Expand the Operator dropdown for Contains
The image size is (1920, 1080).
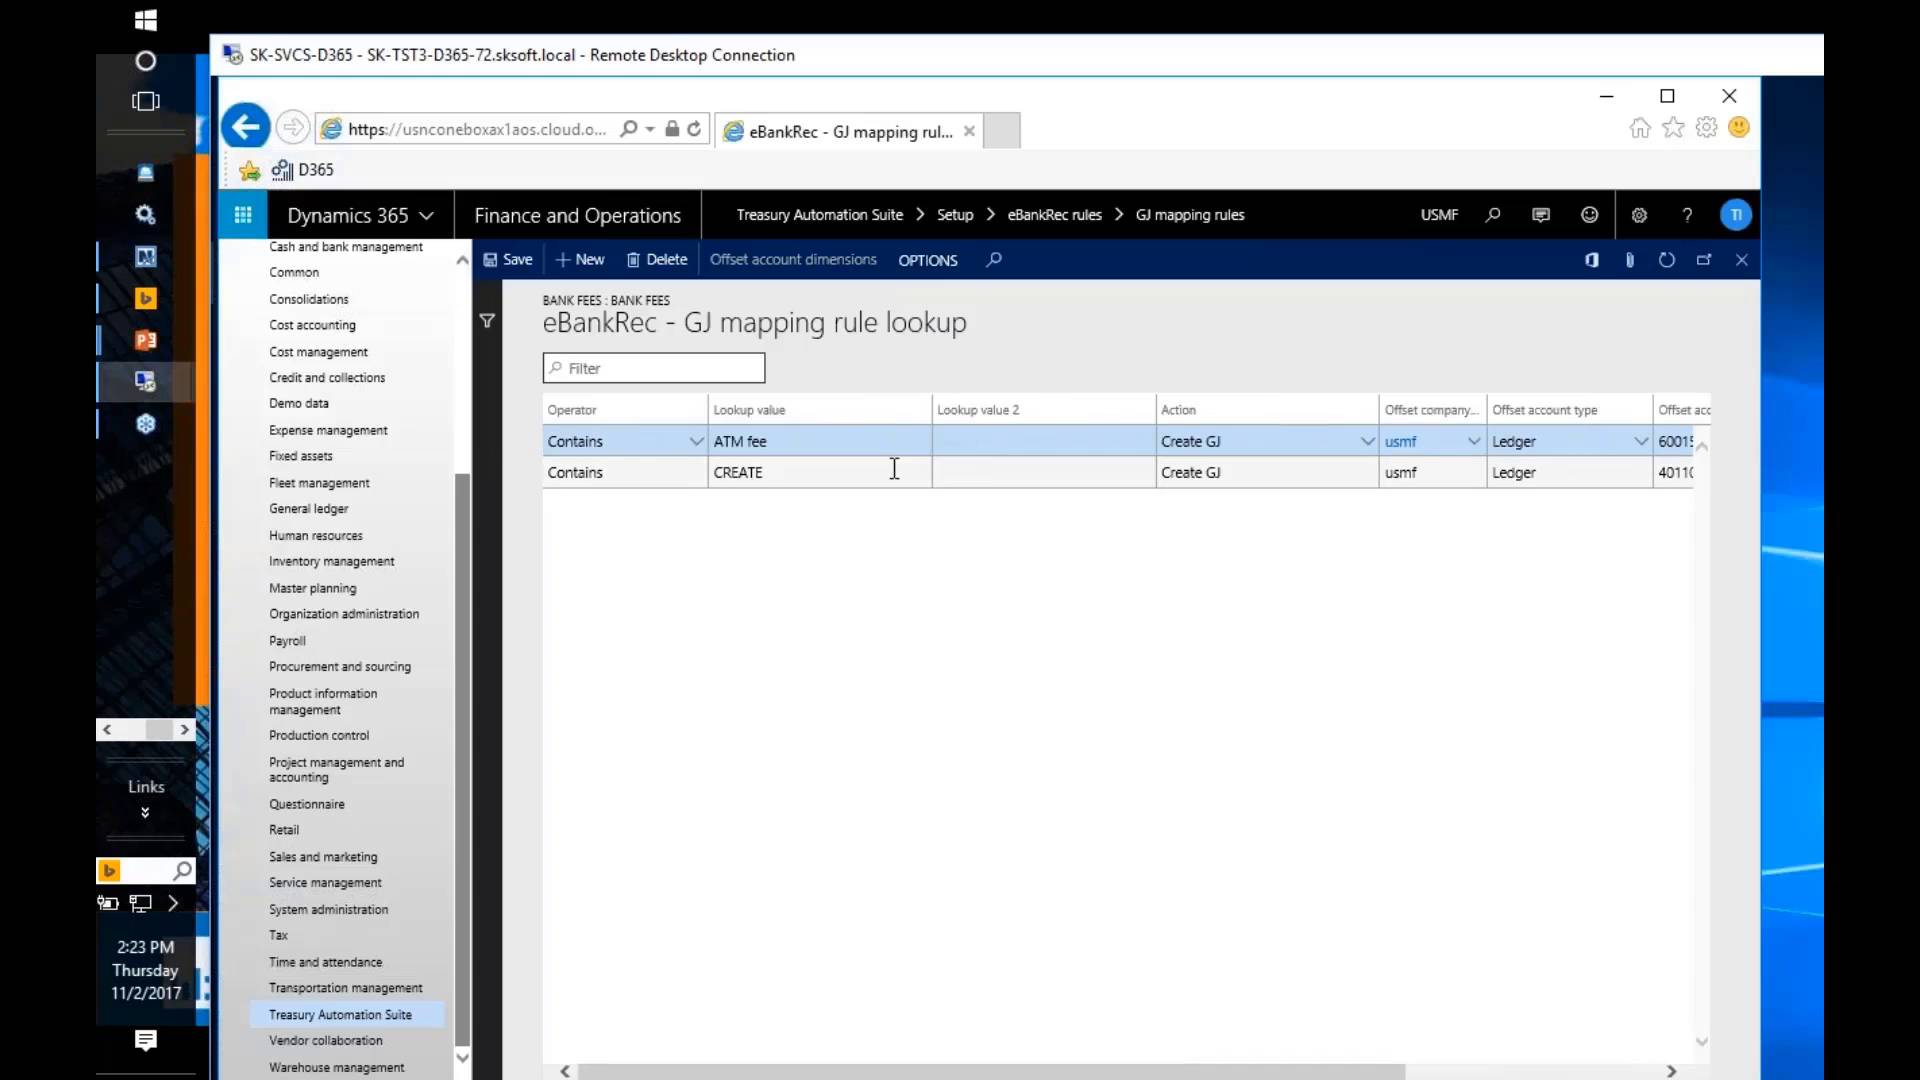[696, 441]
